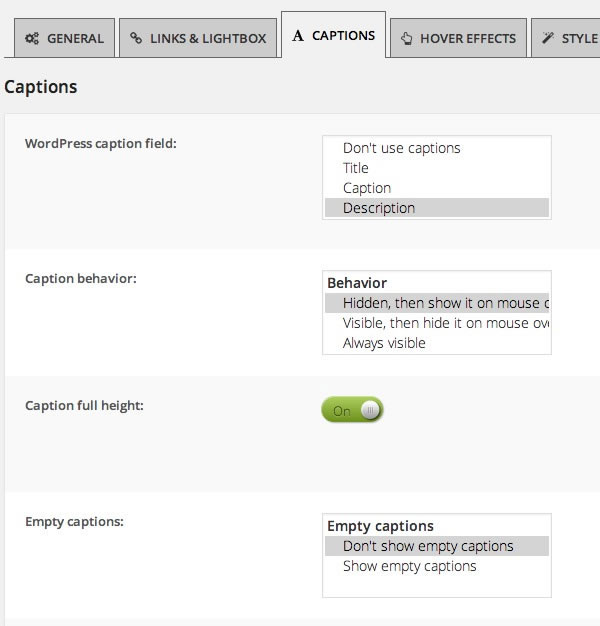Click the letter A icon on Captions tab
600x626 pixels.
tap(297, 36)
